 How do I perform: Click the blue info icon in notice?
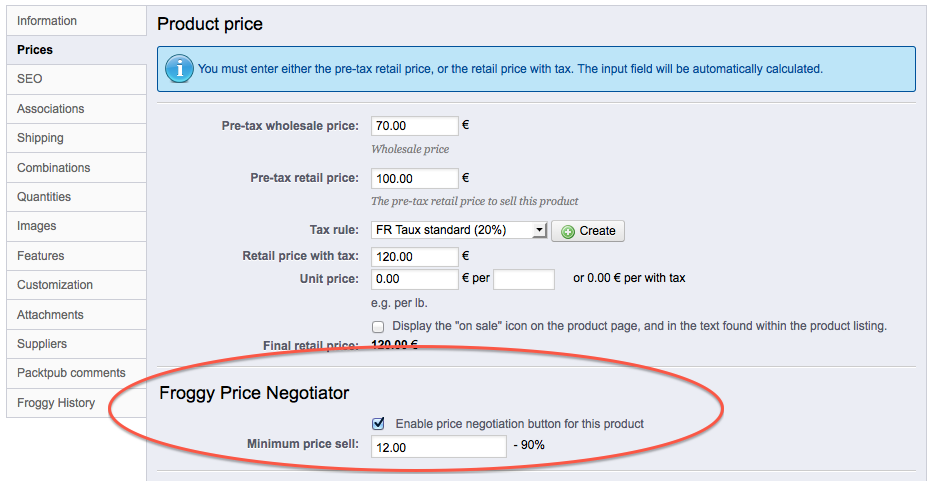[179, 69]
